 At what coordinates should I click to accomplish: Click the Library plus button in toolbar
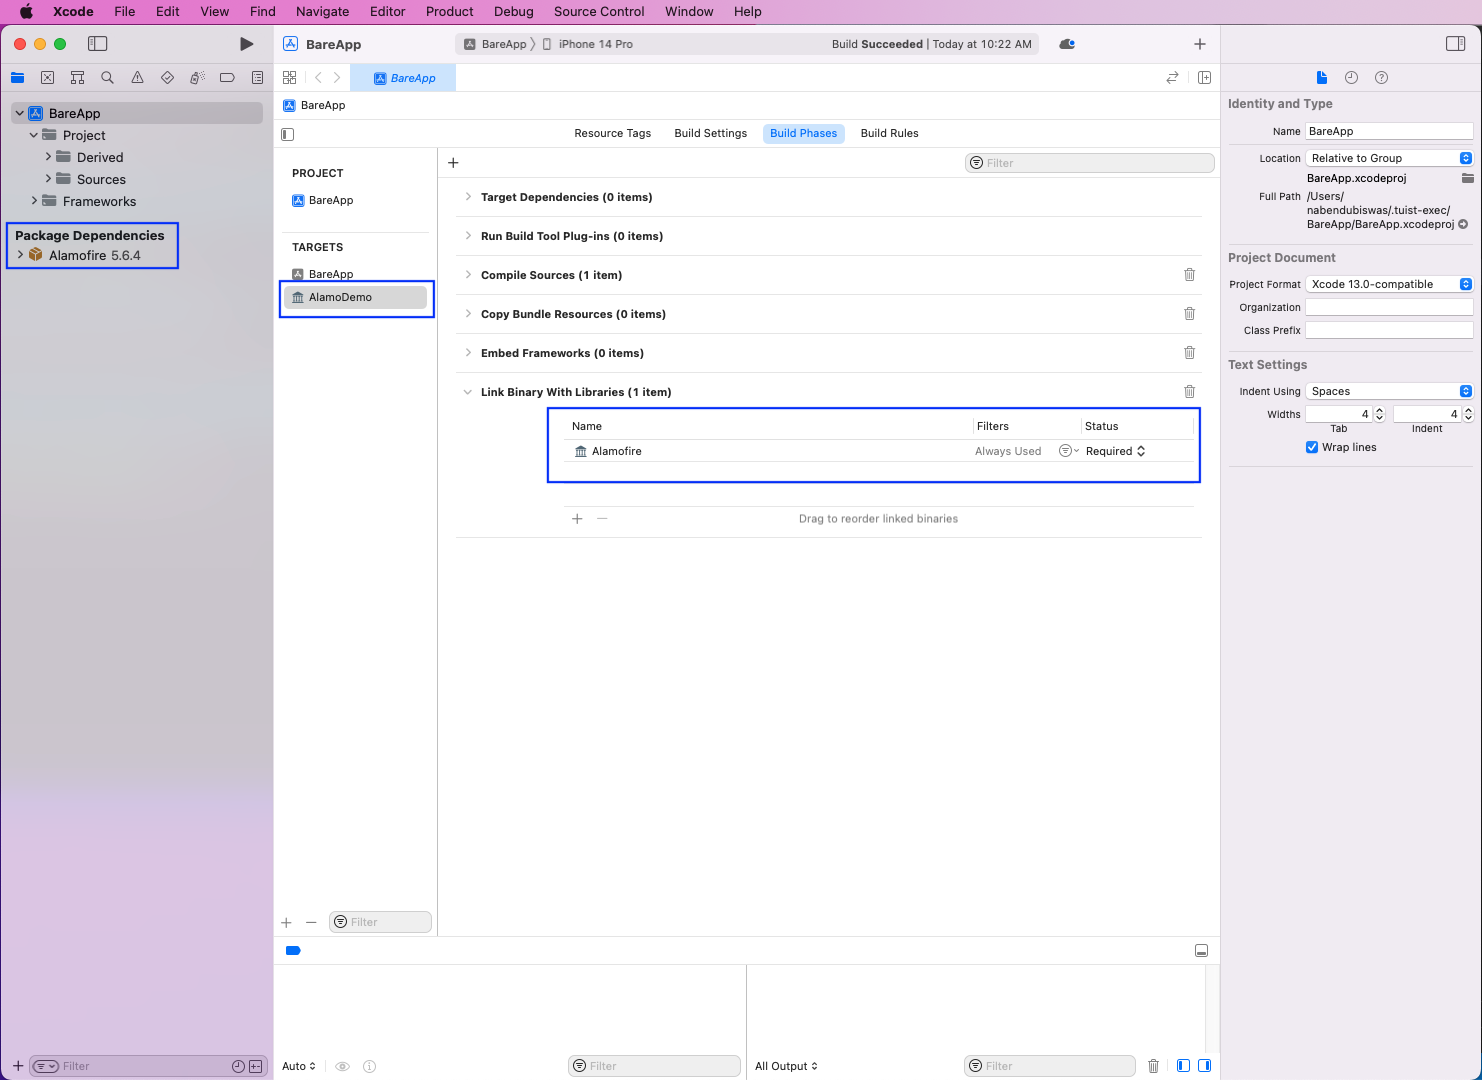[1200, 44]
